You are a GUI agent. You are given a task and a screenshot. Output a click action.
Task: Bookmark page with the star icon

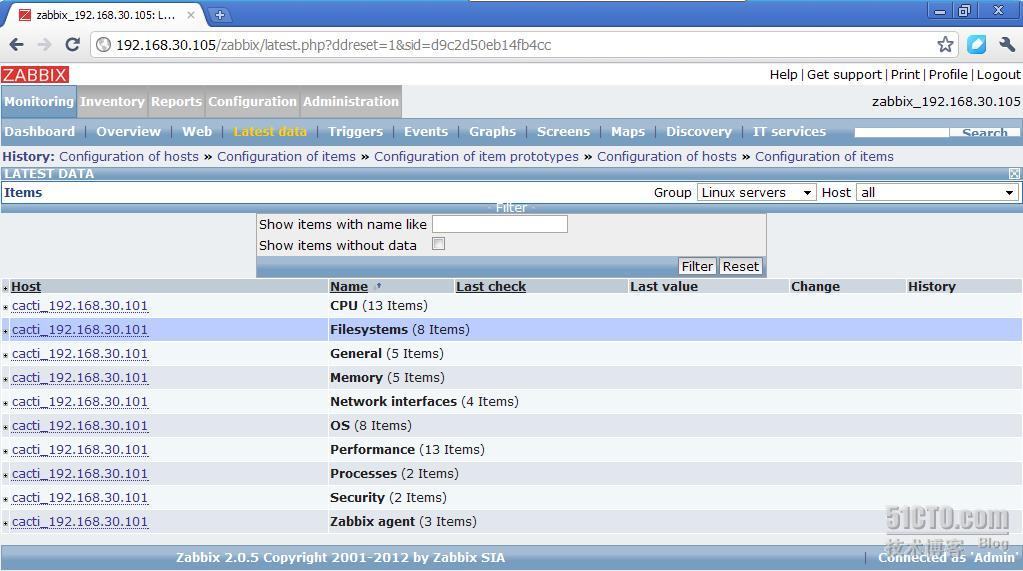pos(945,44)
